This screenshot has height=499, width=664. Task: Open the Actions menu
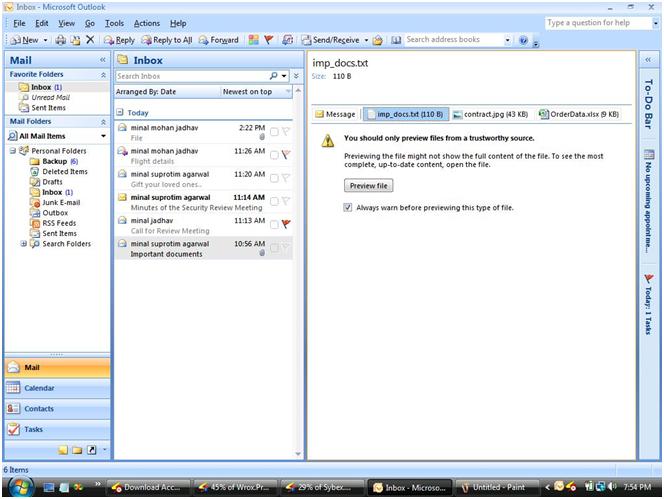147,23
